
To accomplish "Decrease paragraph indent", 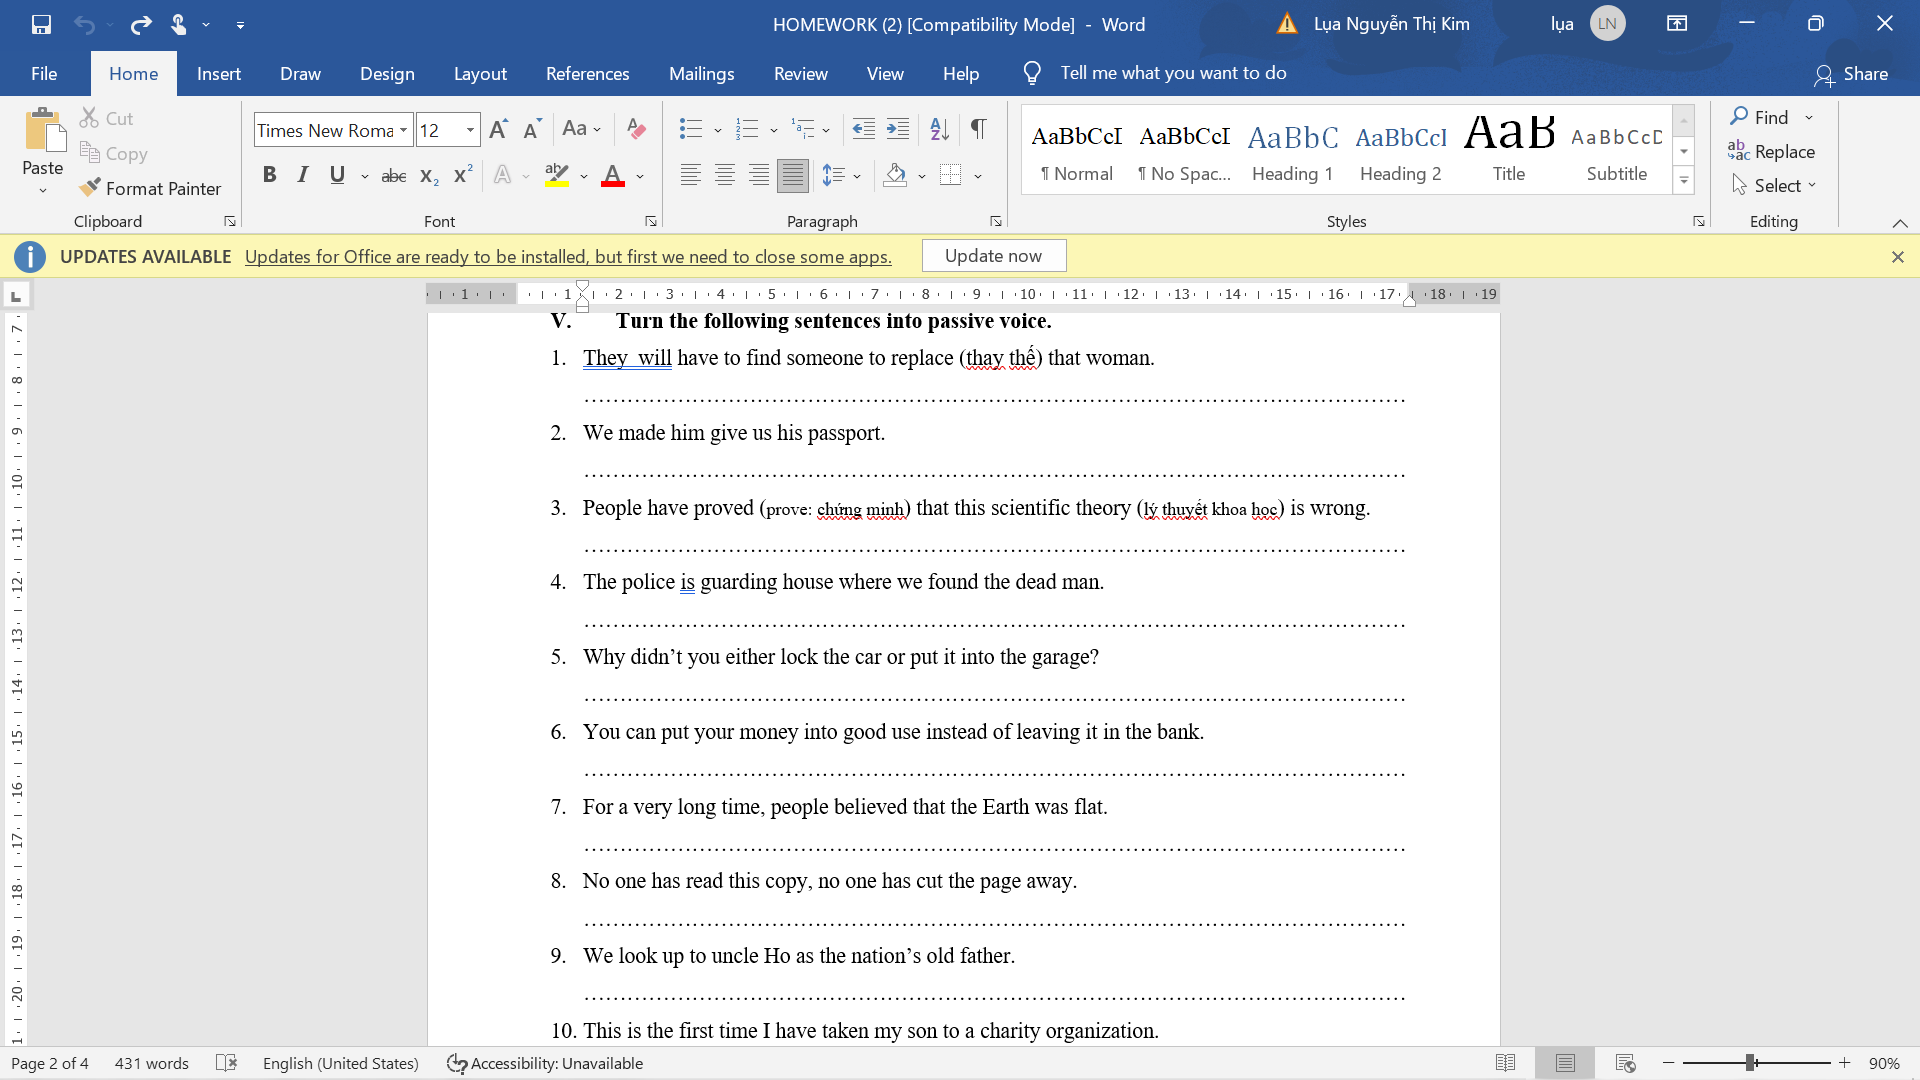I will [863, 129].
